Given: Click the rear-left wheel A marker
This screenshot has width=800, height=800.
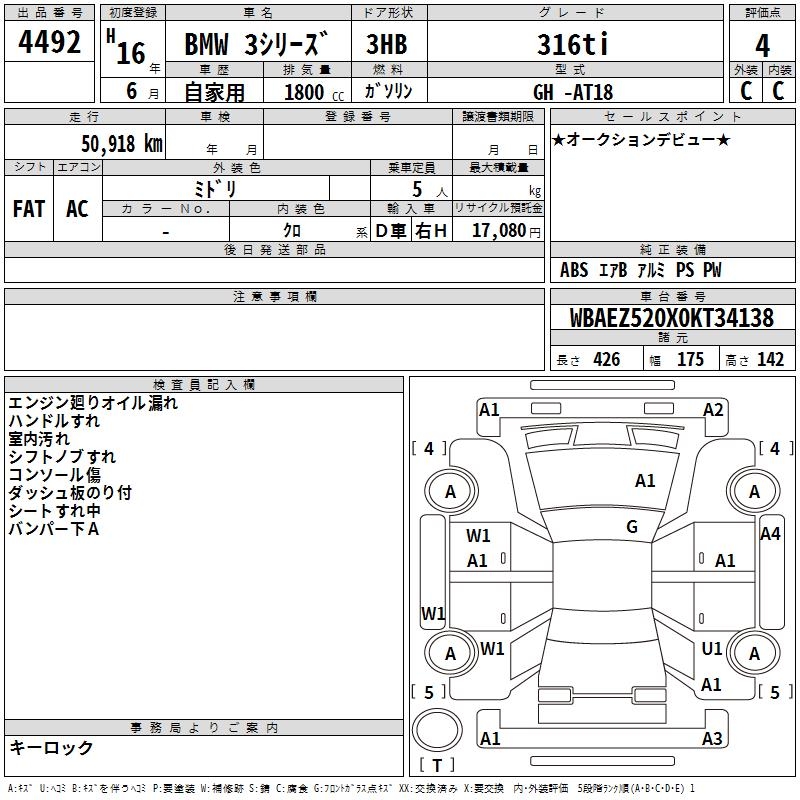Looking at the screenshot, I should tap(451, 654).
